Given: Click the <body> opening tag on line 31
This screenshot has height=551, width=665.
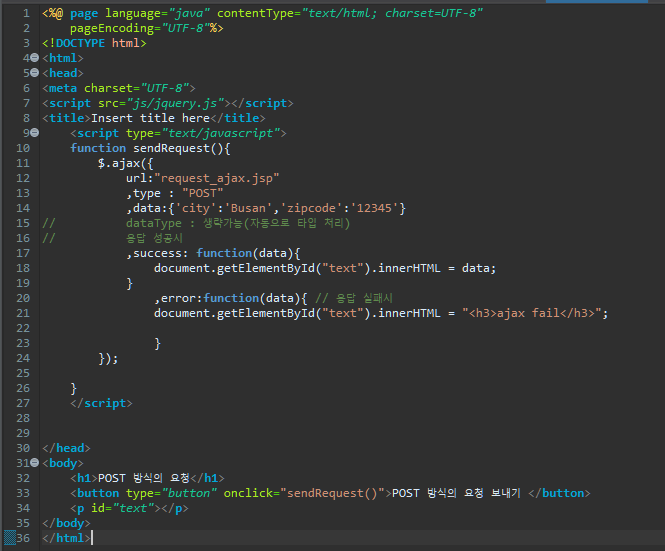Looking at the screenshot, I should (63, 463).
